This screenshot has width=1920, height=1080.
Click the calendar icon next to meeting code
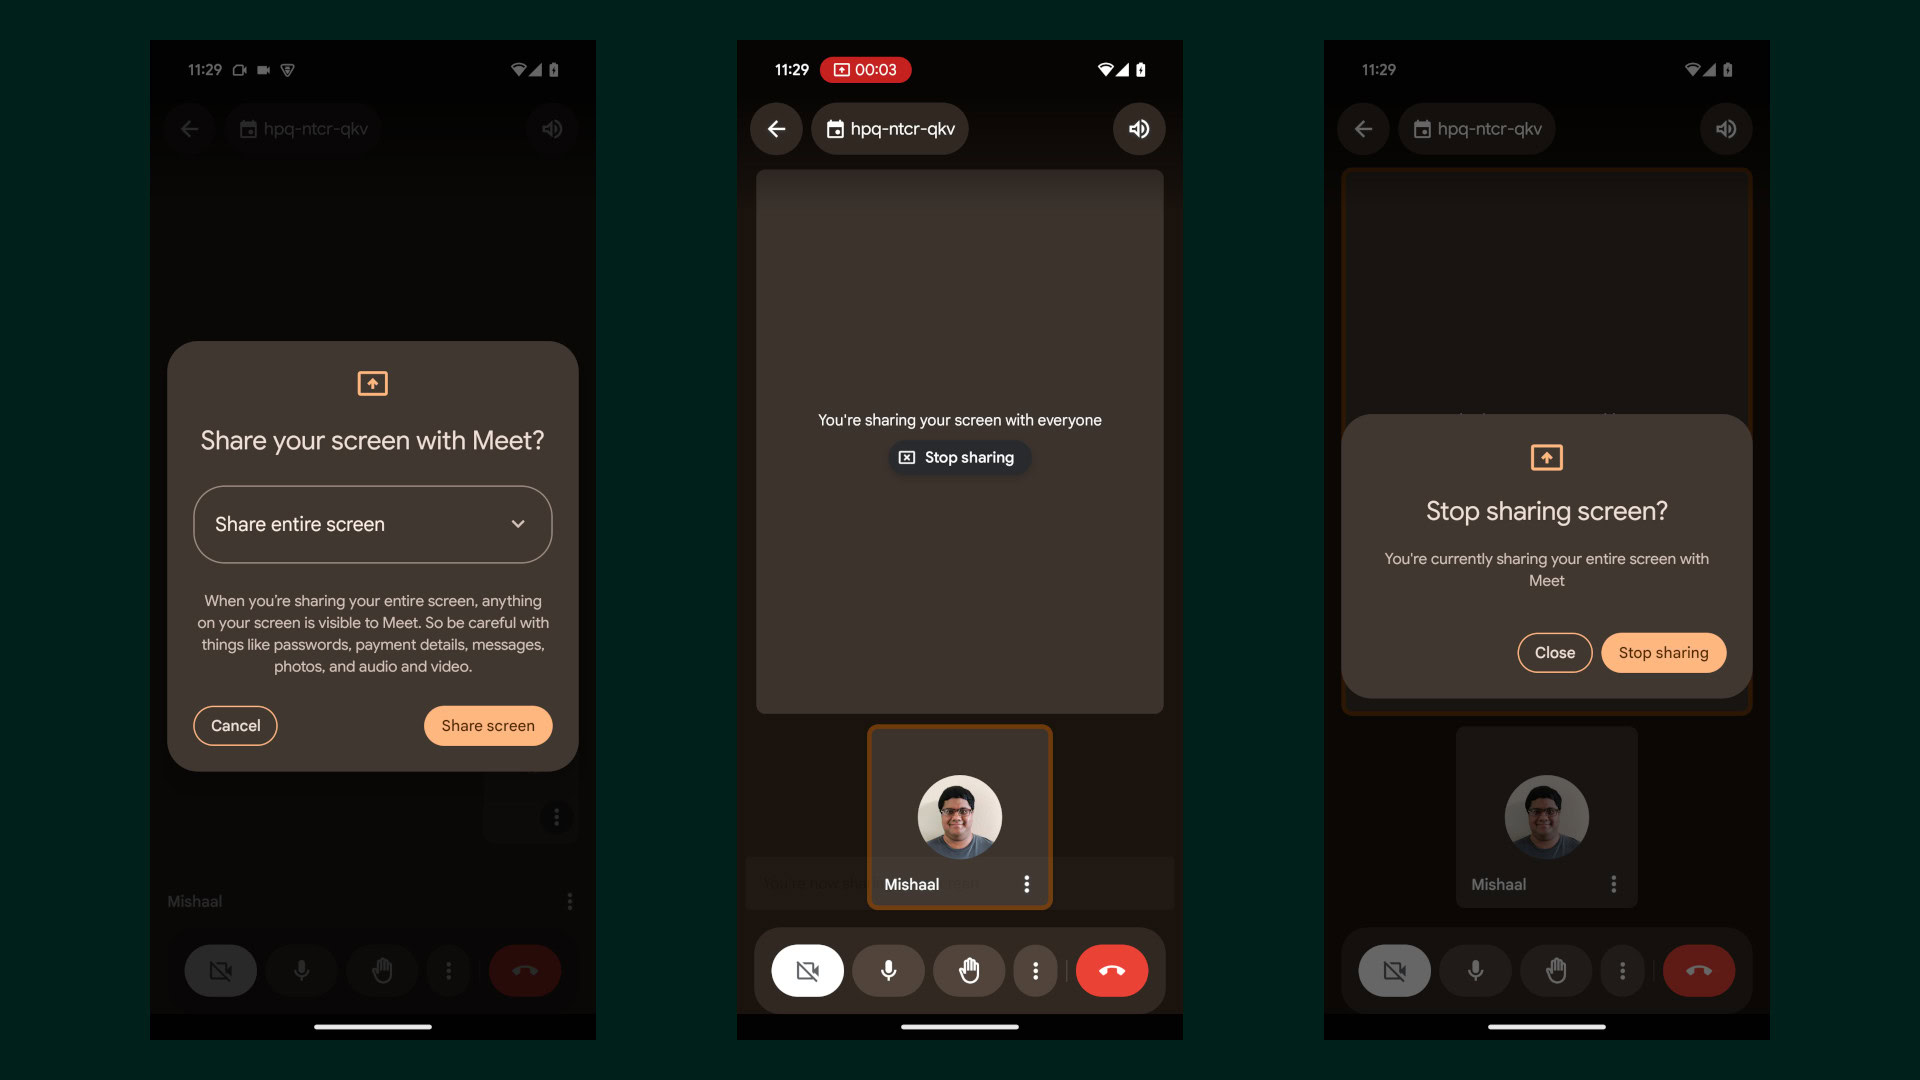pyautogui.click(x=833, y=128)
